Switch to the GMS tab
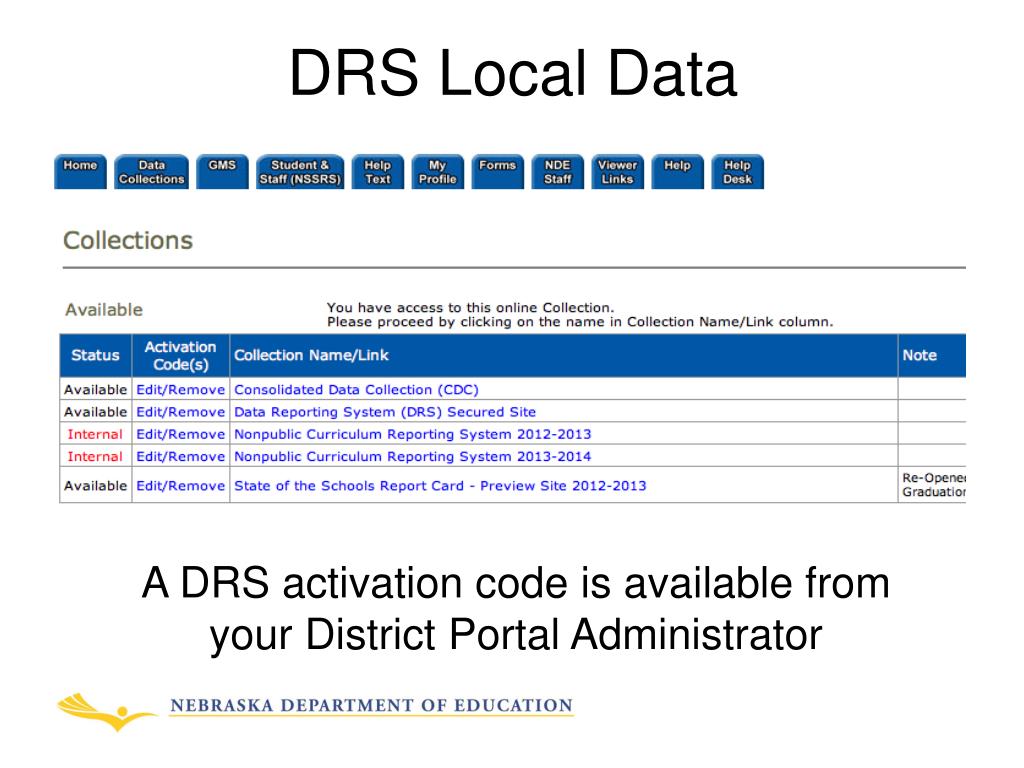This screenshot has width=1024, height=768. tap(222, 172)
